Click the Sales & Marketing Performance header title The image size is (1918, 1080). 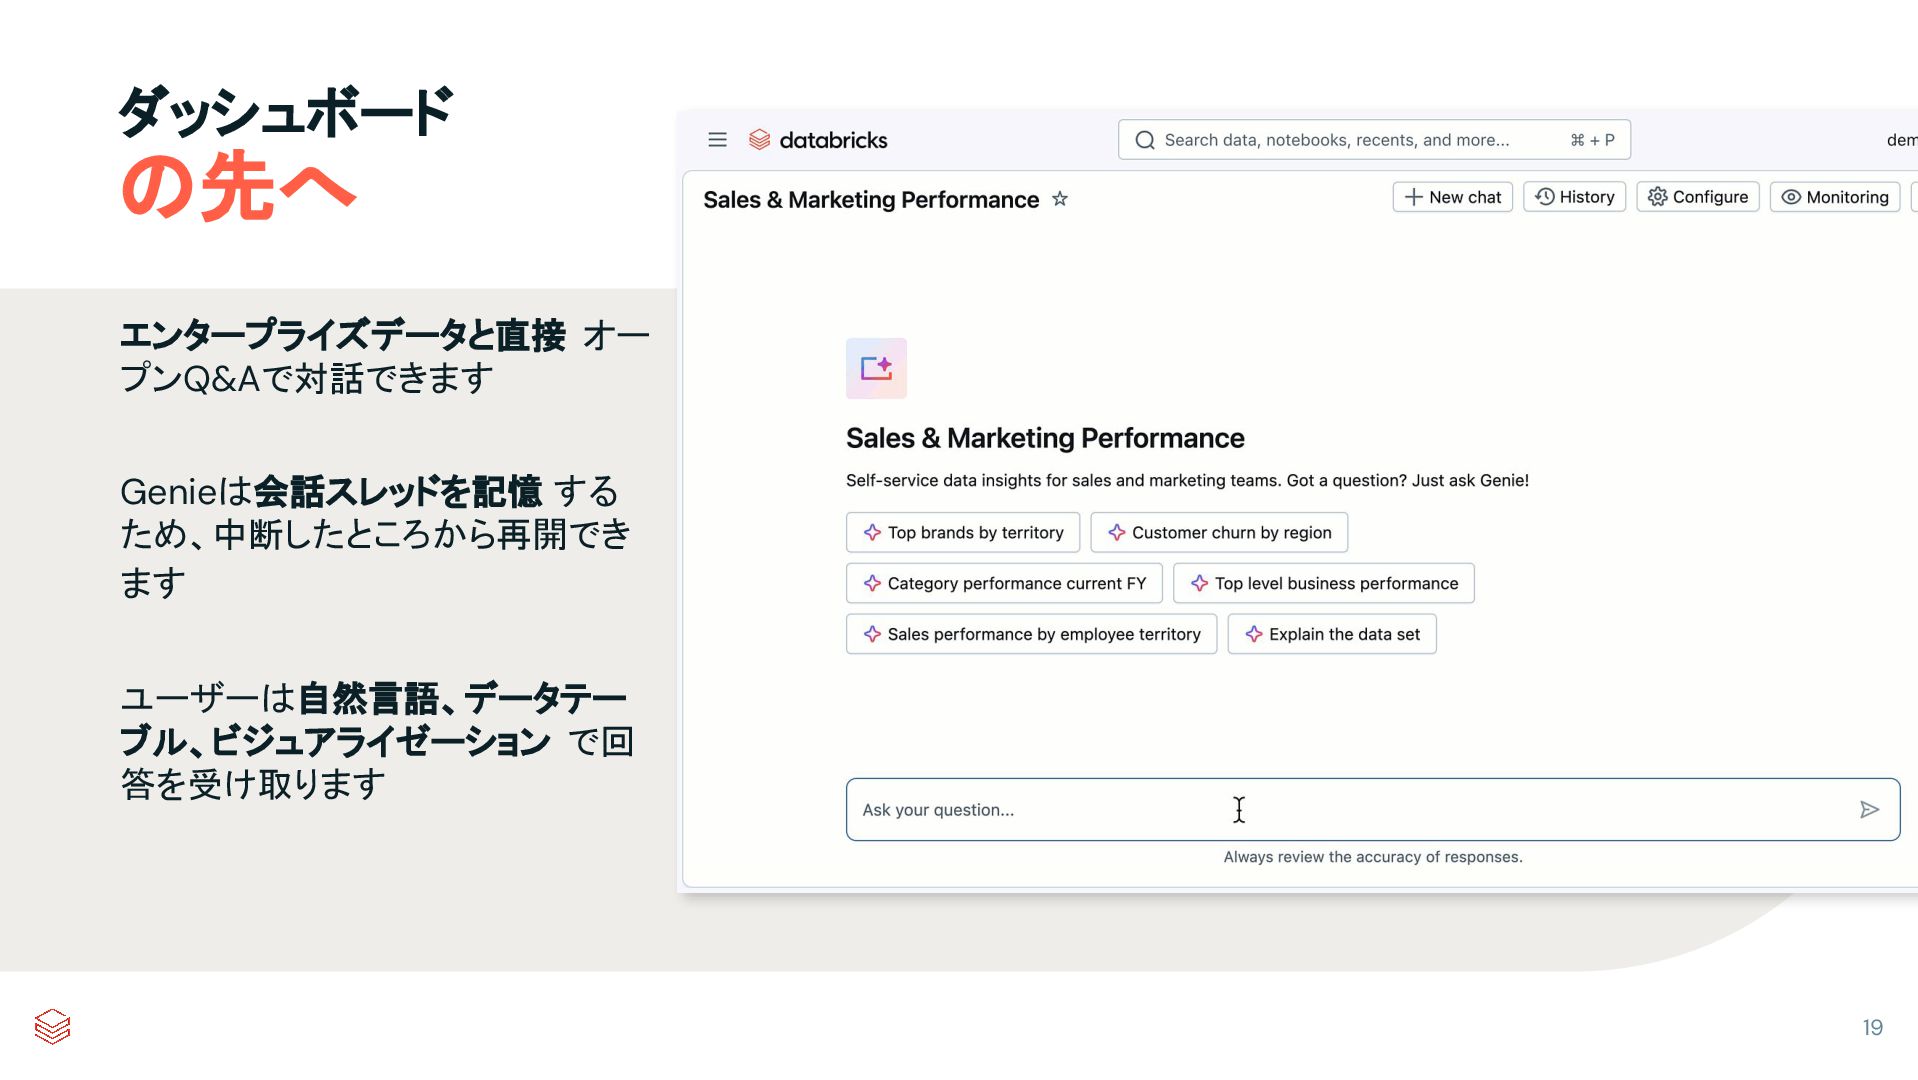[871, 200]
